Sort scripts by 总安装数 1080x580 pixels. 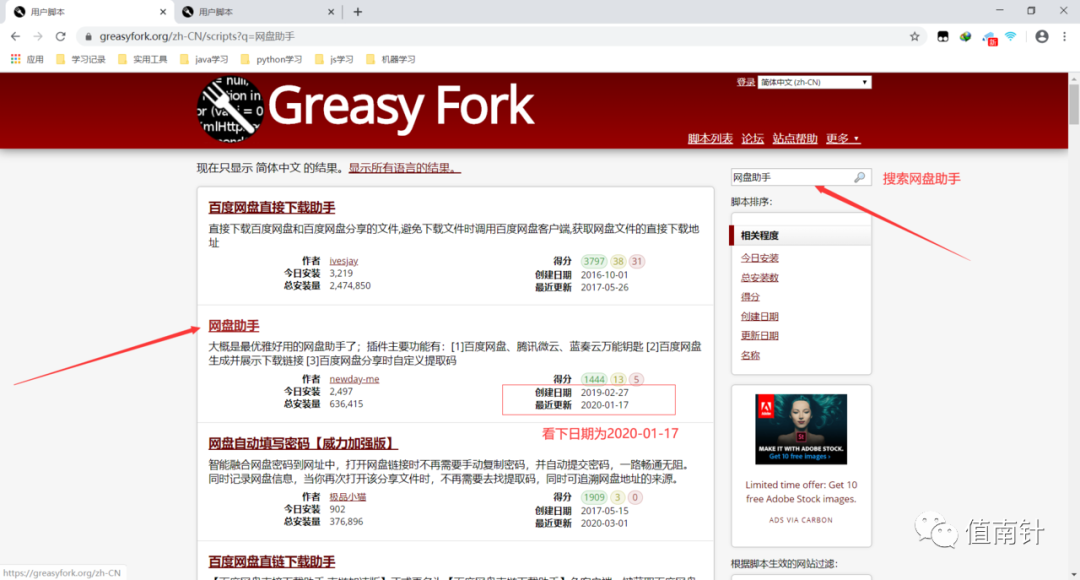[x=759, y=278]
